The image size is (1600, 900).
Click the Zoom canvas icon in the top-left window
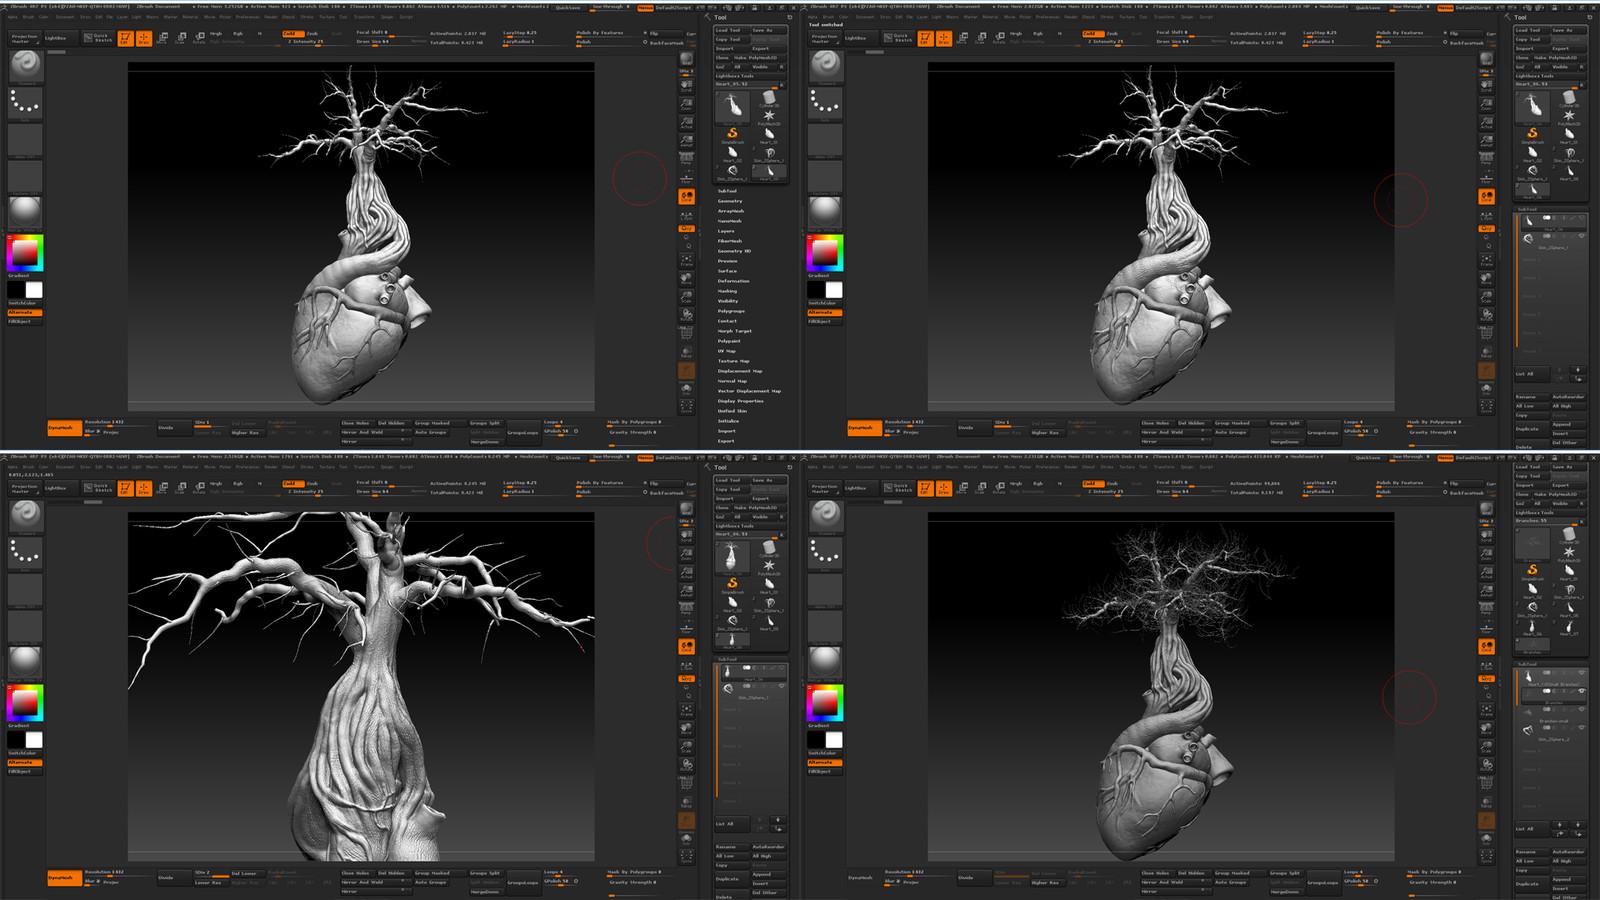click(x=687, y=104)
